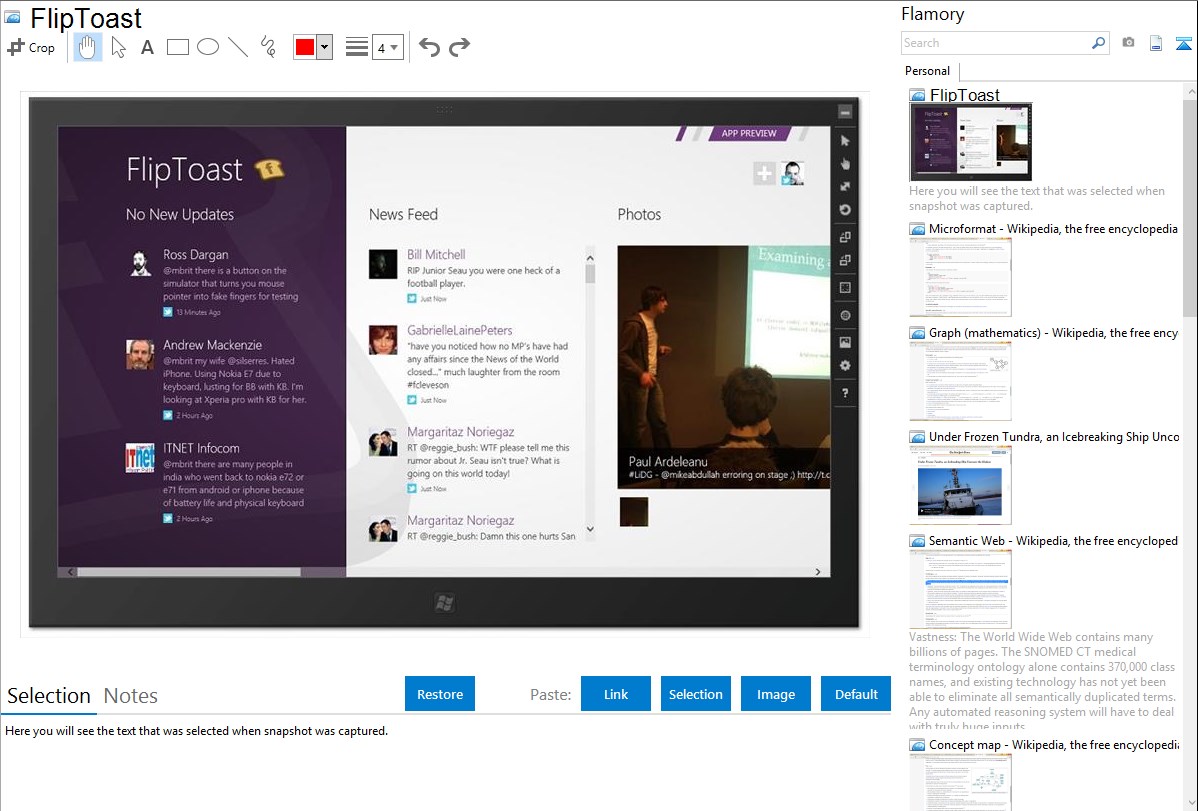1198x811 pixels.
Task: Activate the Crop tool
Action: tap(31, 47)
